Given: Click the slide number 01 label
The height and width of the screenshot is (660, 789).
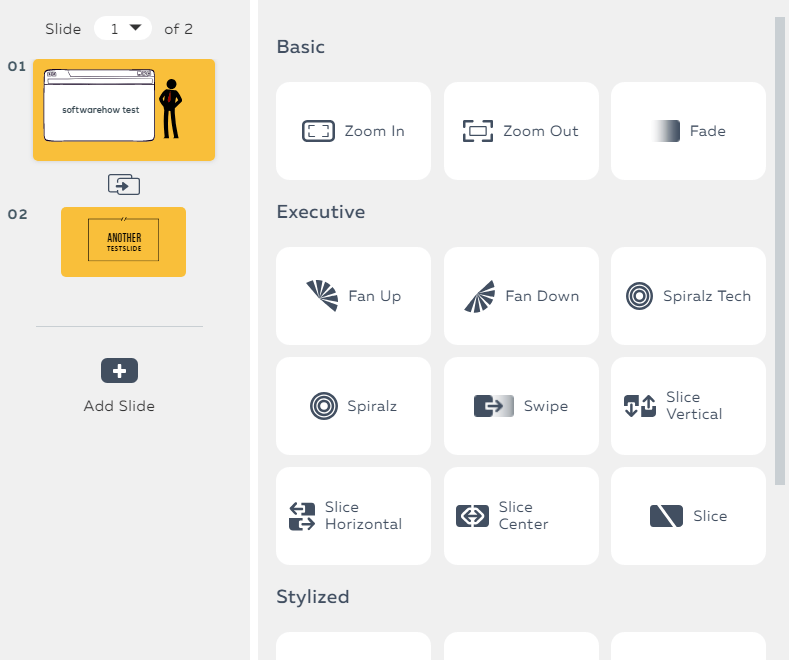Looking at the screenshot, I should click(17, 66).
